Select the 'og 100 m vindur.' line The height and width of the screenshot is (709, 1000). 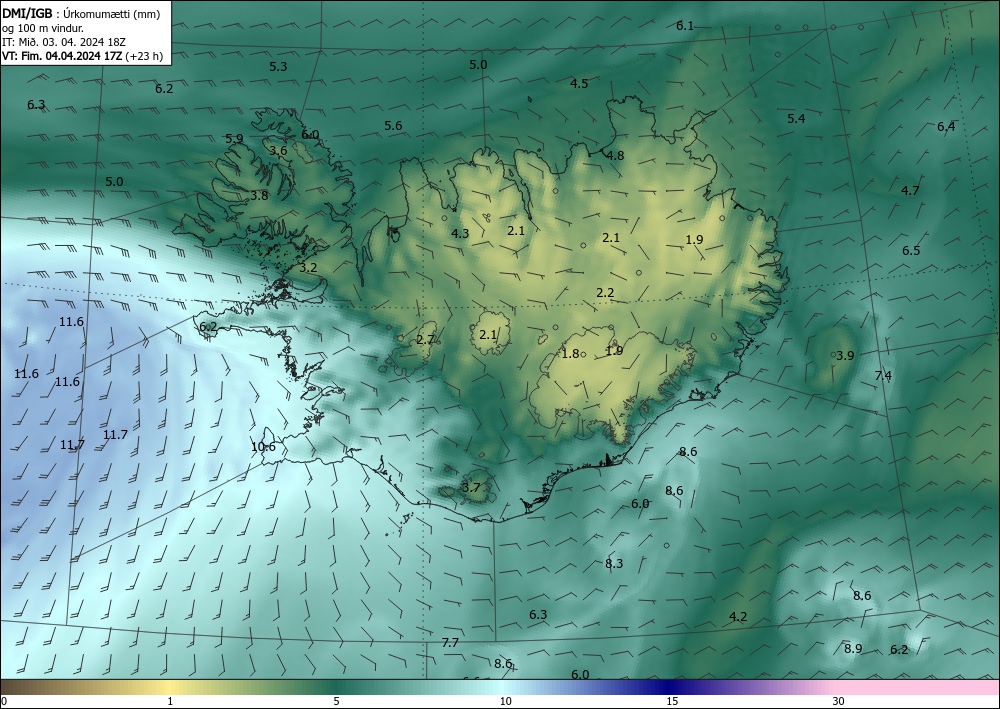coord(42,28)
